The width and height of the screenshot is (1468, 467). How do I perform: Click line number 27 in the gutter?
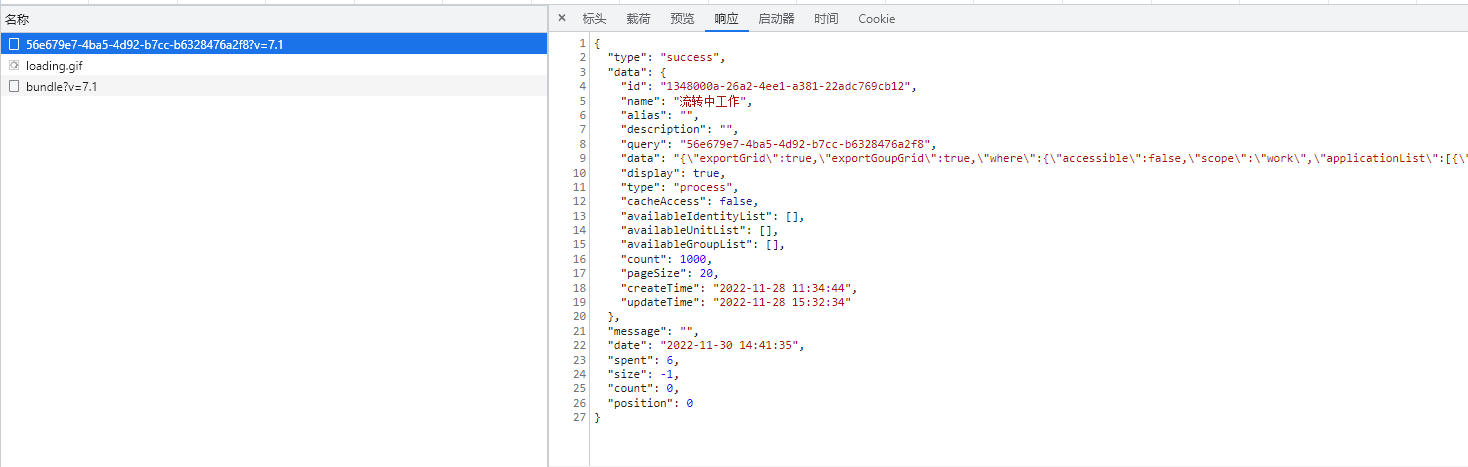[579, 417]
